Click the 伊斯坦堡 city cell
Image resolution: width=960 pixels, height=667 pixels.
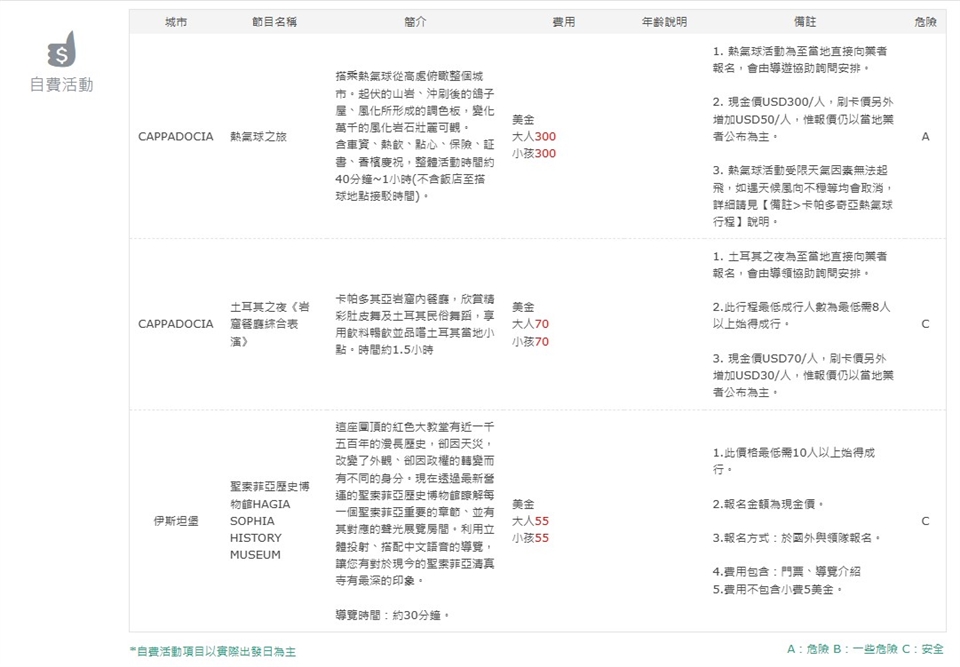(x=175, y=521)
